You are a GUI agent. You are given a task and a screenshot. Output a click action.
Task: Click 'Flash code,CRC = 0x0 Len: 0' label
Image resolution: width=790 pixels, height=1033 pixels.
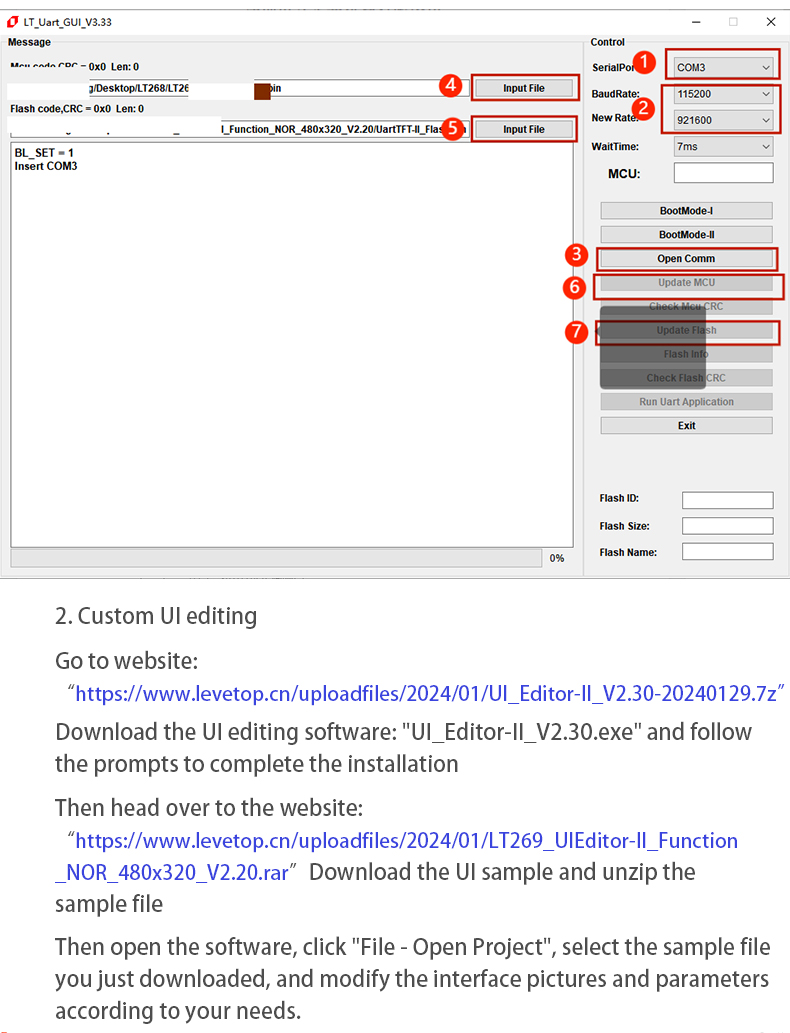pos(77,109)
